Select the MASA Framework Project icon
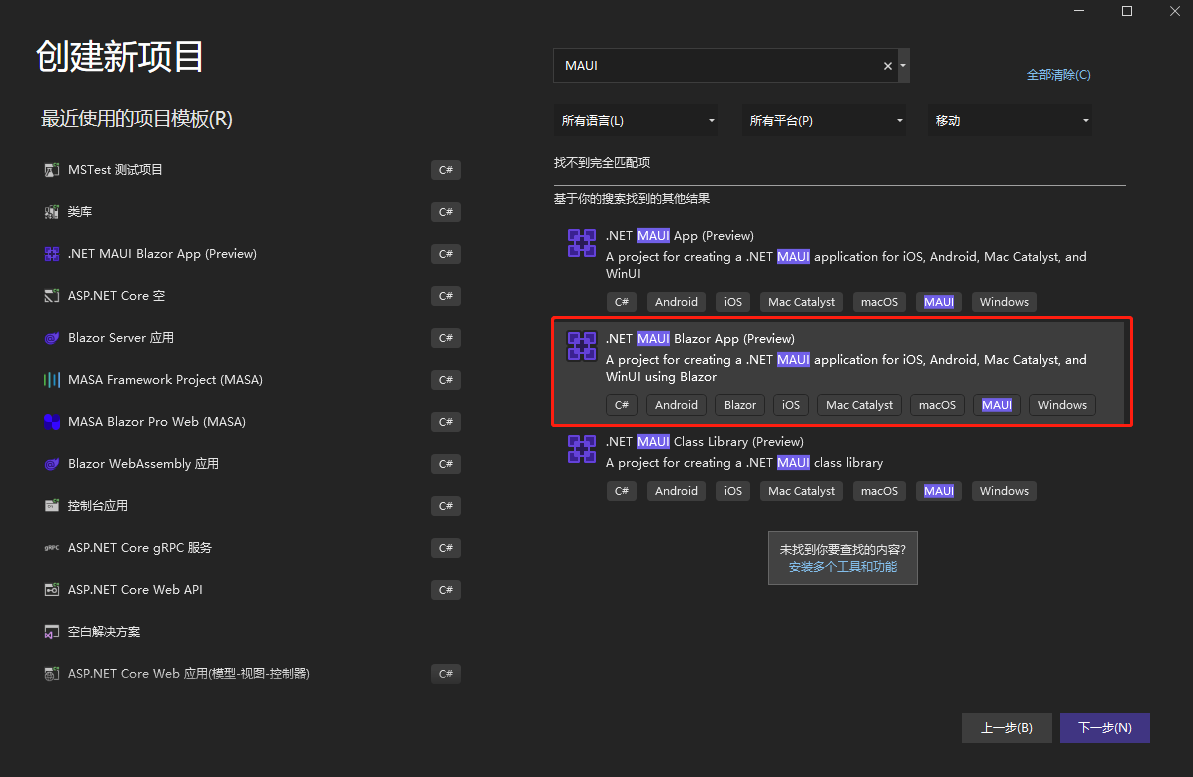 coord(52,380)
